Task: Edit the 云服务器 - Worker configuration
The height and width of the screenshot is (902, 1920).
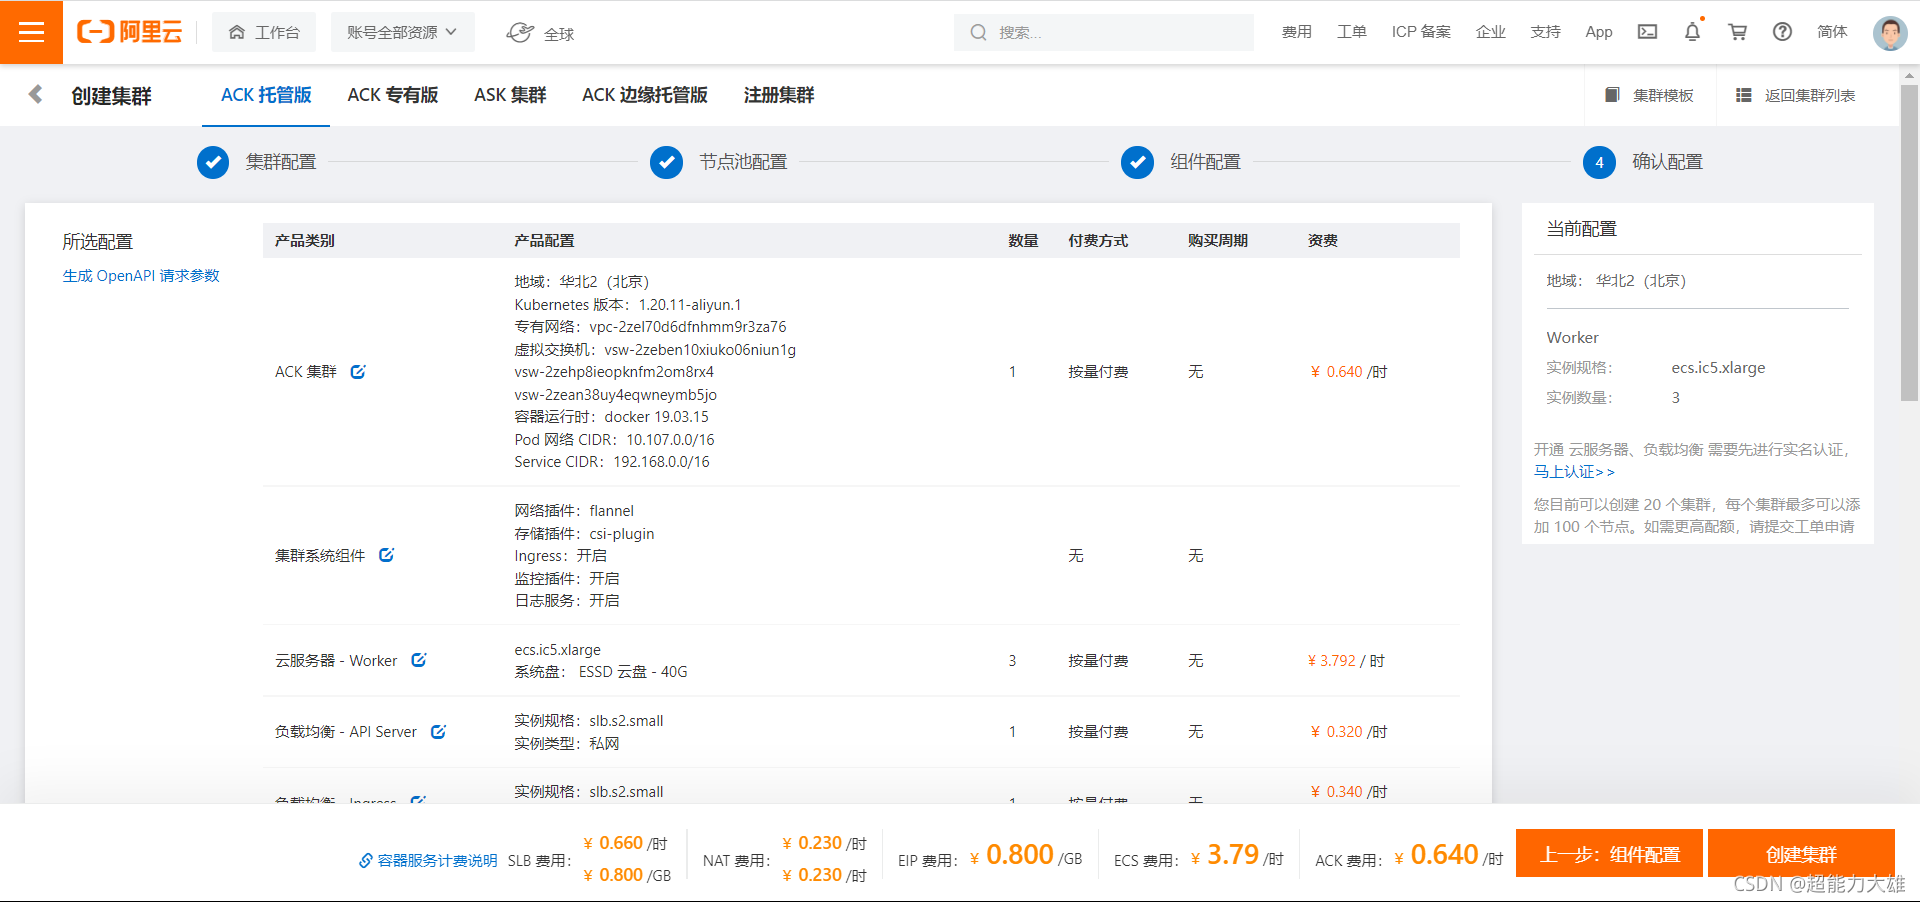Action: pyautogui.click(x=419, y=660)
